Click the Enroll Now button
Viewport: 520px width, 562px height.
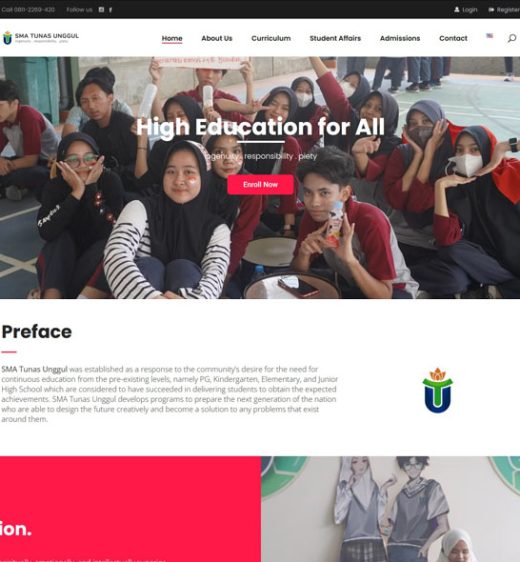pyautogui.click(x=261, y=185)
